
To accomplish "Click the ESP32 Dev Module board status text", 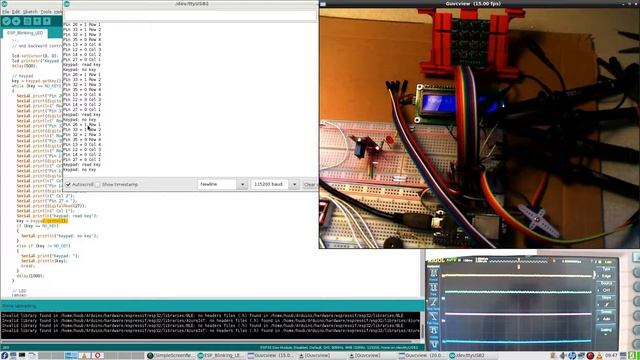I will coord(339,348).
